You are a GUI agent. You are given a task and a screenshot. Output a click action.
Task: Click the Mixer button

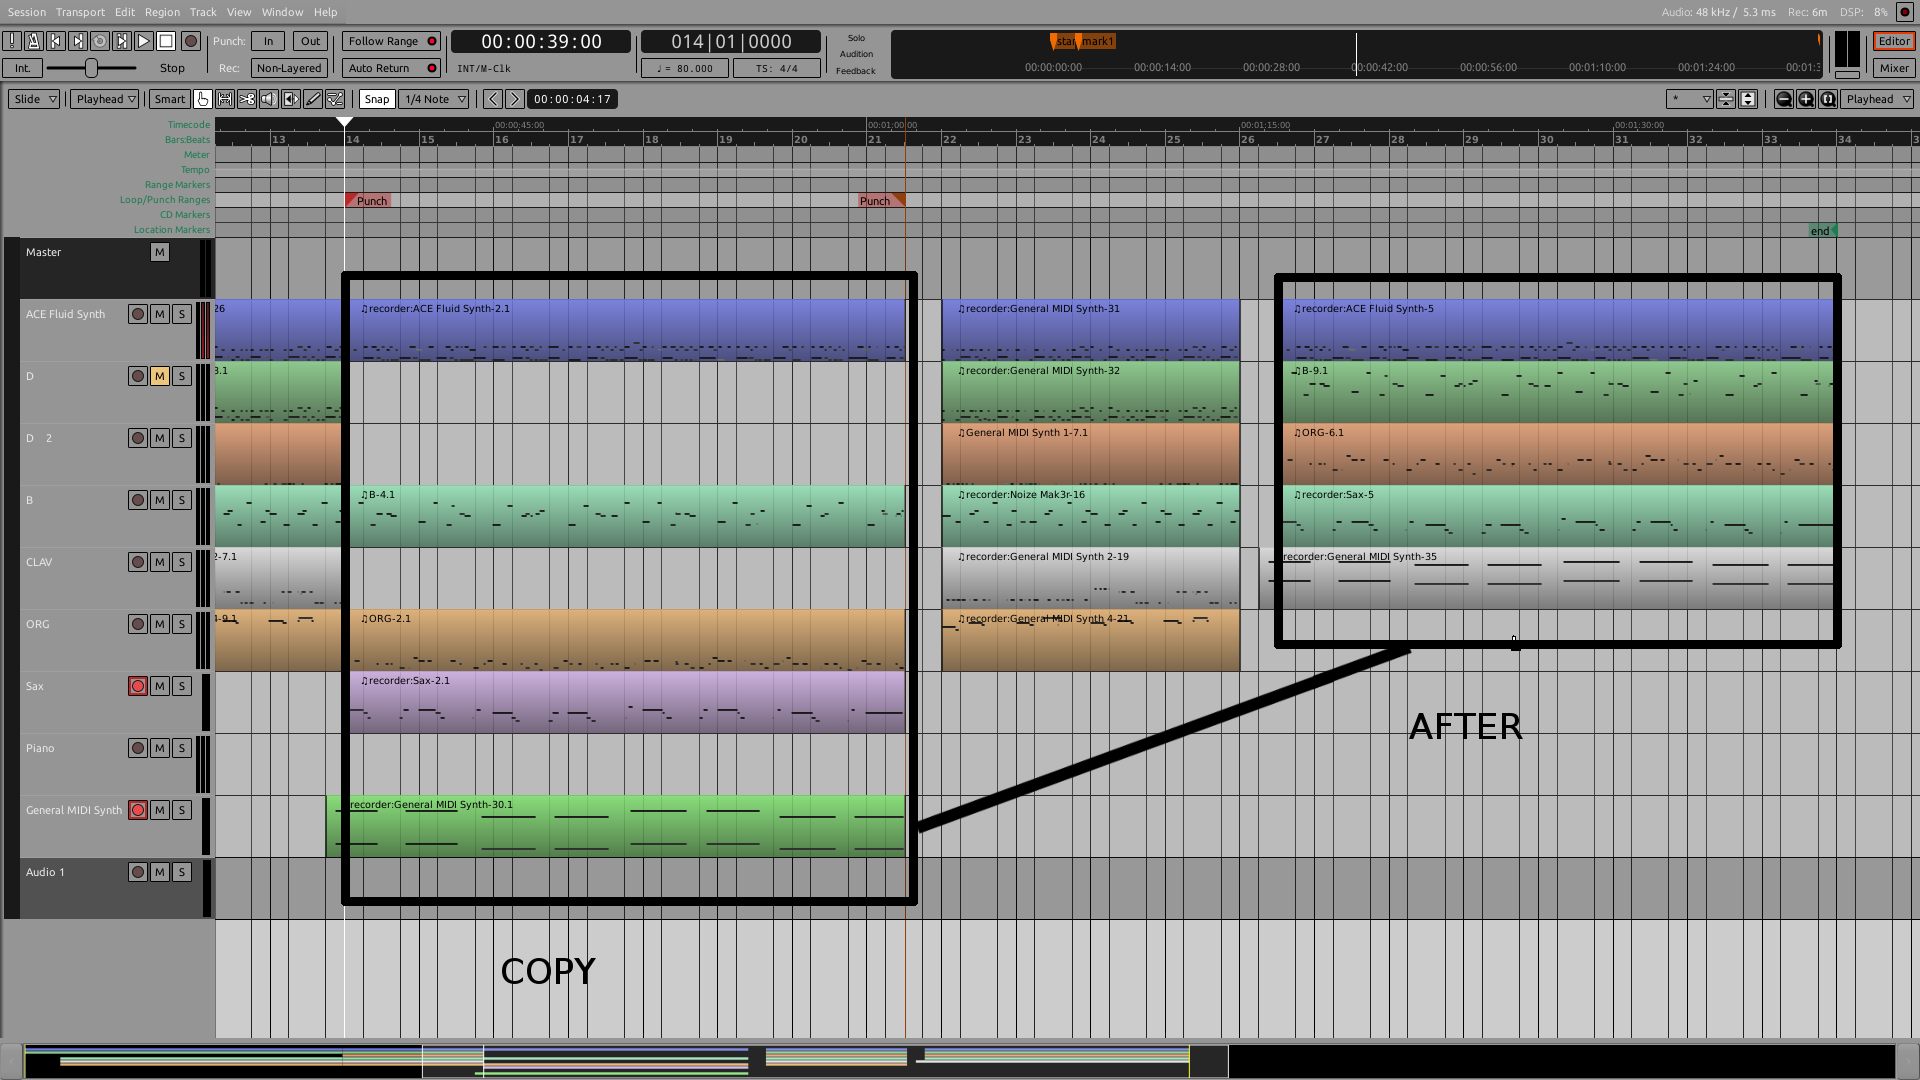[x=1894, y=68]
